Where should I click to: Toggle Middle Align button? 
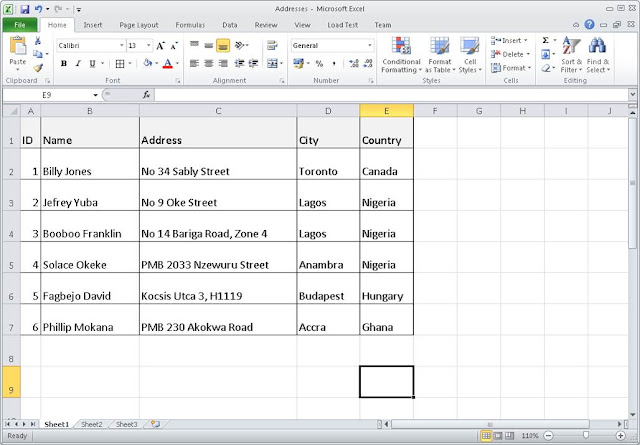click(209, 45)
